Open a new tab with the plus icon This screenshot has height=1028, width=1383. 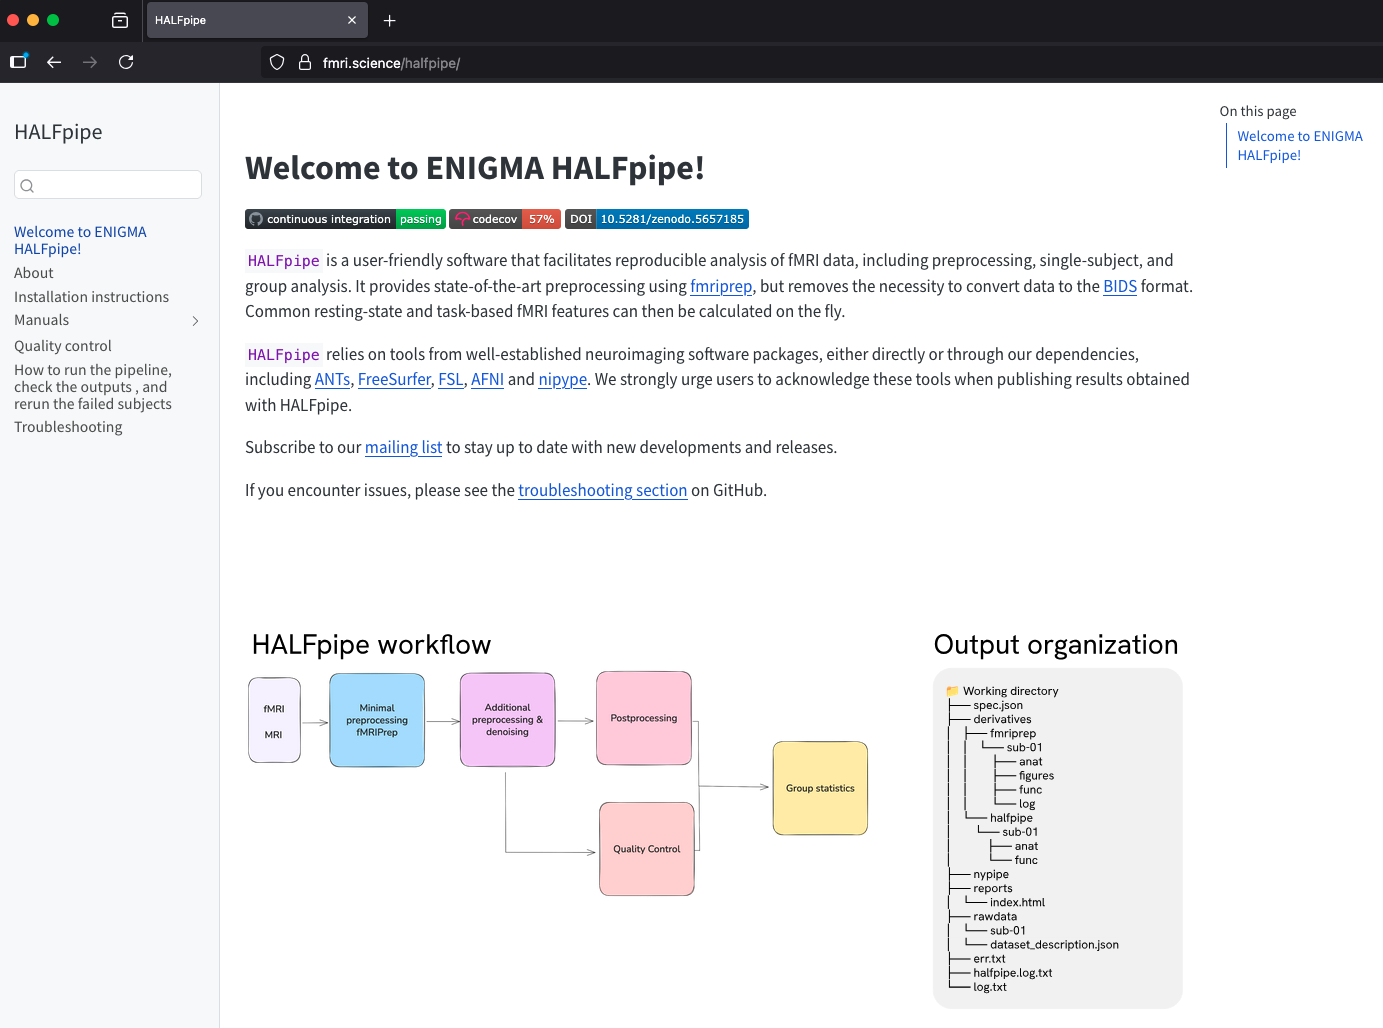pyautogui.click(x=390, y=20)
